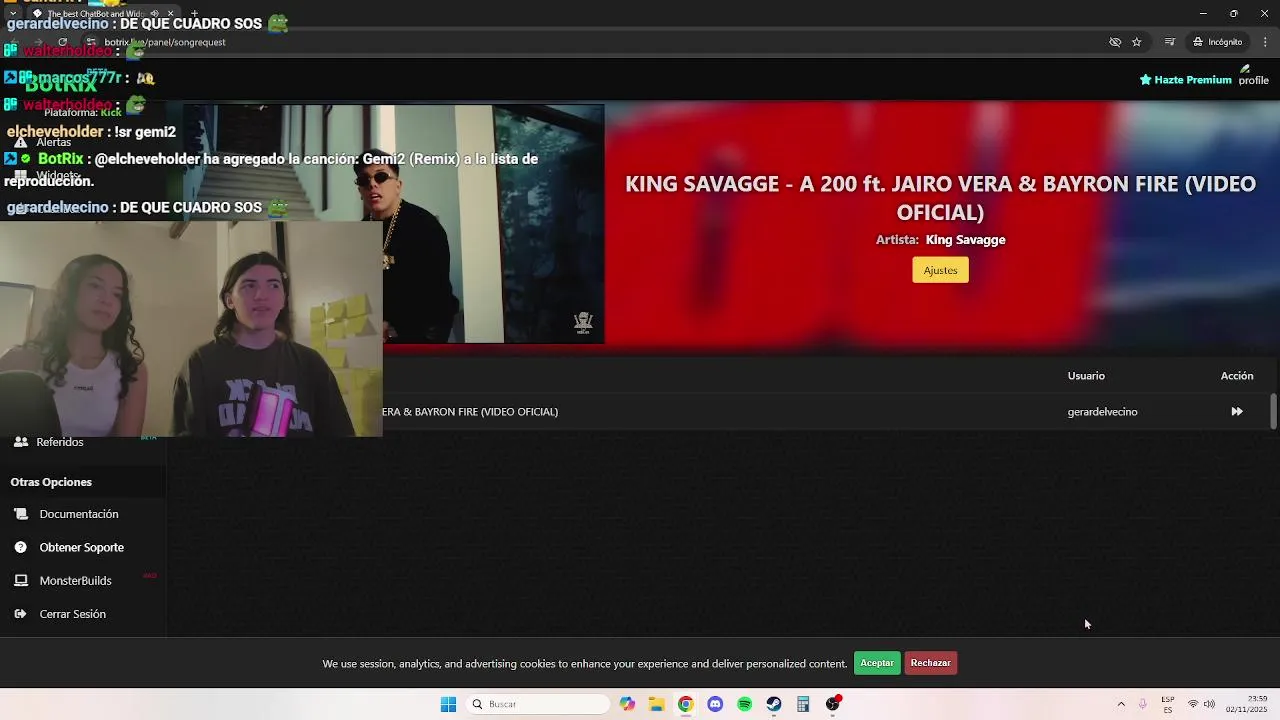The width and height of the screenshot is (1280, 720).
Task: Open the clock and date panel
Action: point(1246,704)
